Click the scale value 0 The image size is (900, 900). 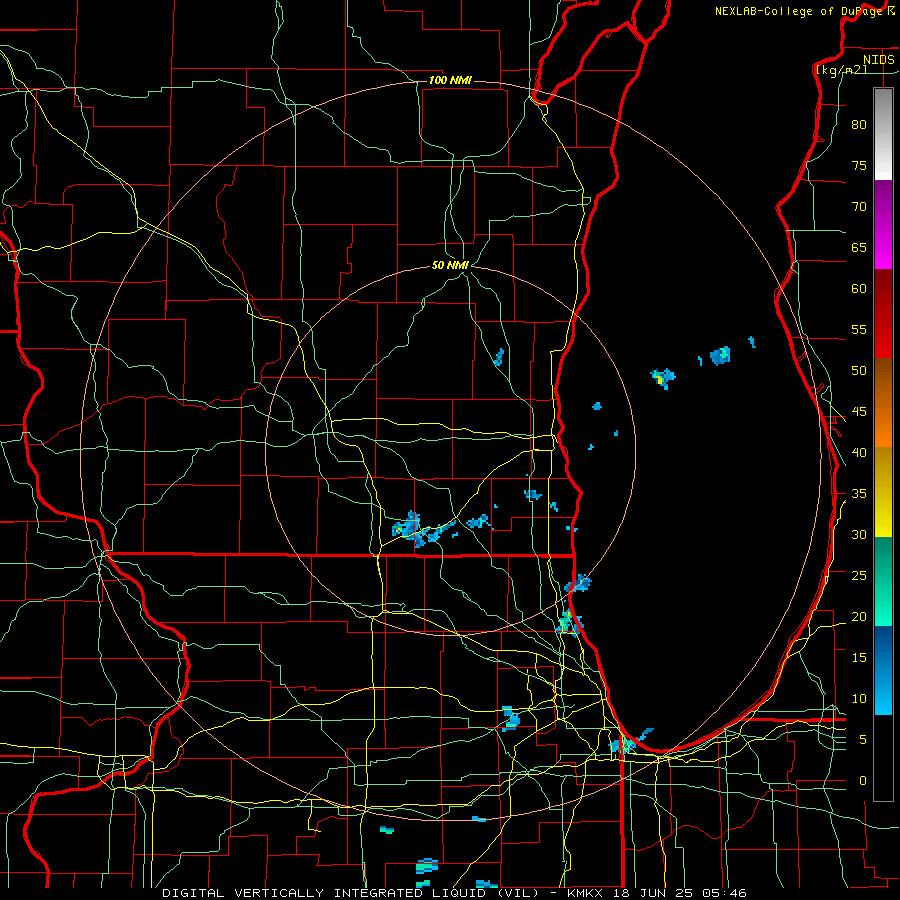[x=863, y=781]
